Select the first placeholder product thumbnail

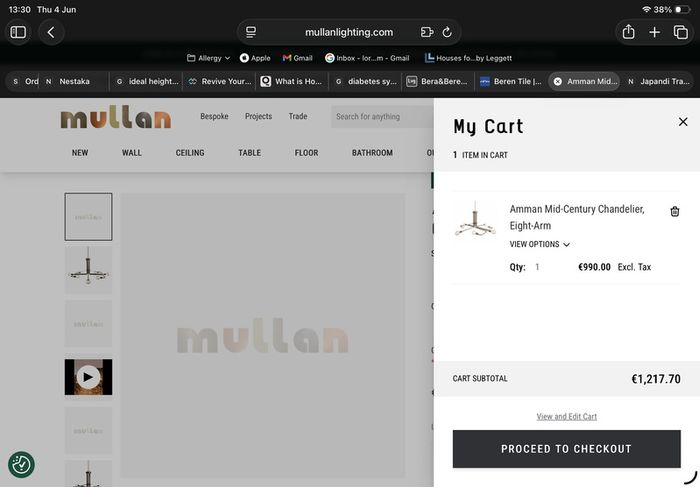click(x=88, y=216)
